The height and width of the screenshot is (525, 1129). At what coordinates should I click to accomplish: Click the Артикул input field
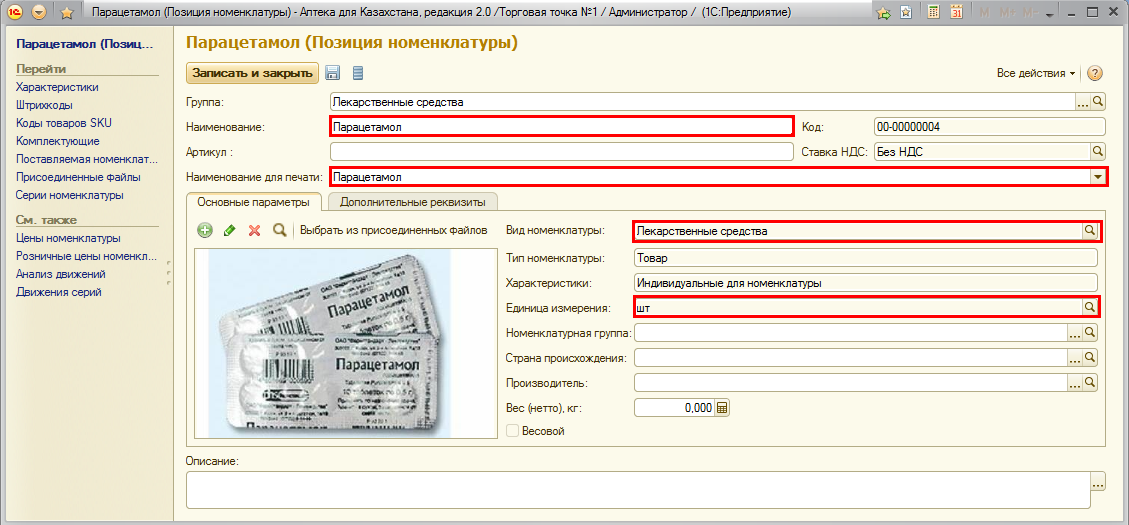point(561,152)
